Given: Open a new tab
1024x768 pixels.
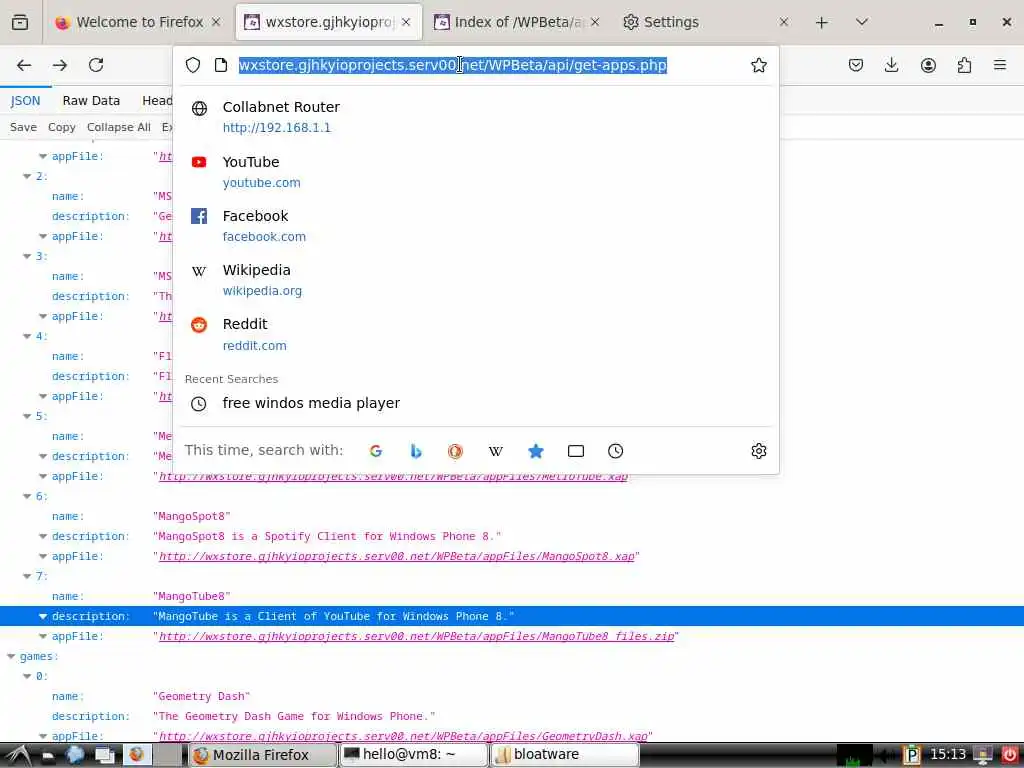Looking at the screenshot, I should [x=822, y=23].
